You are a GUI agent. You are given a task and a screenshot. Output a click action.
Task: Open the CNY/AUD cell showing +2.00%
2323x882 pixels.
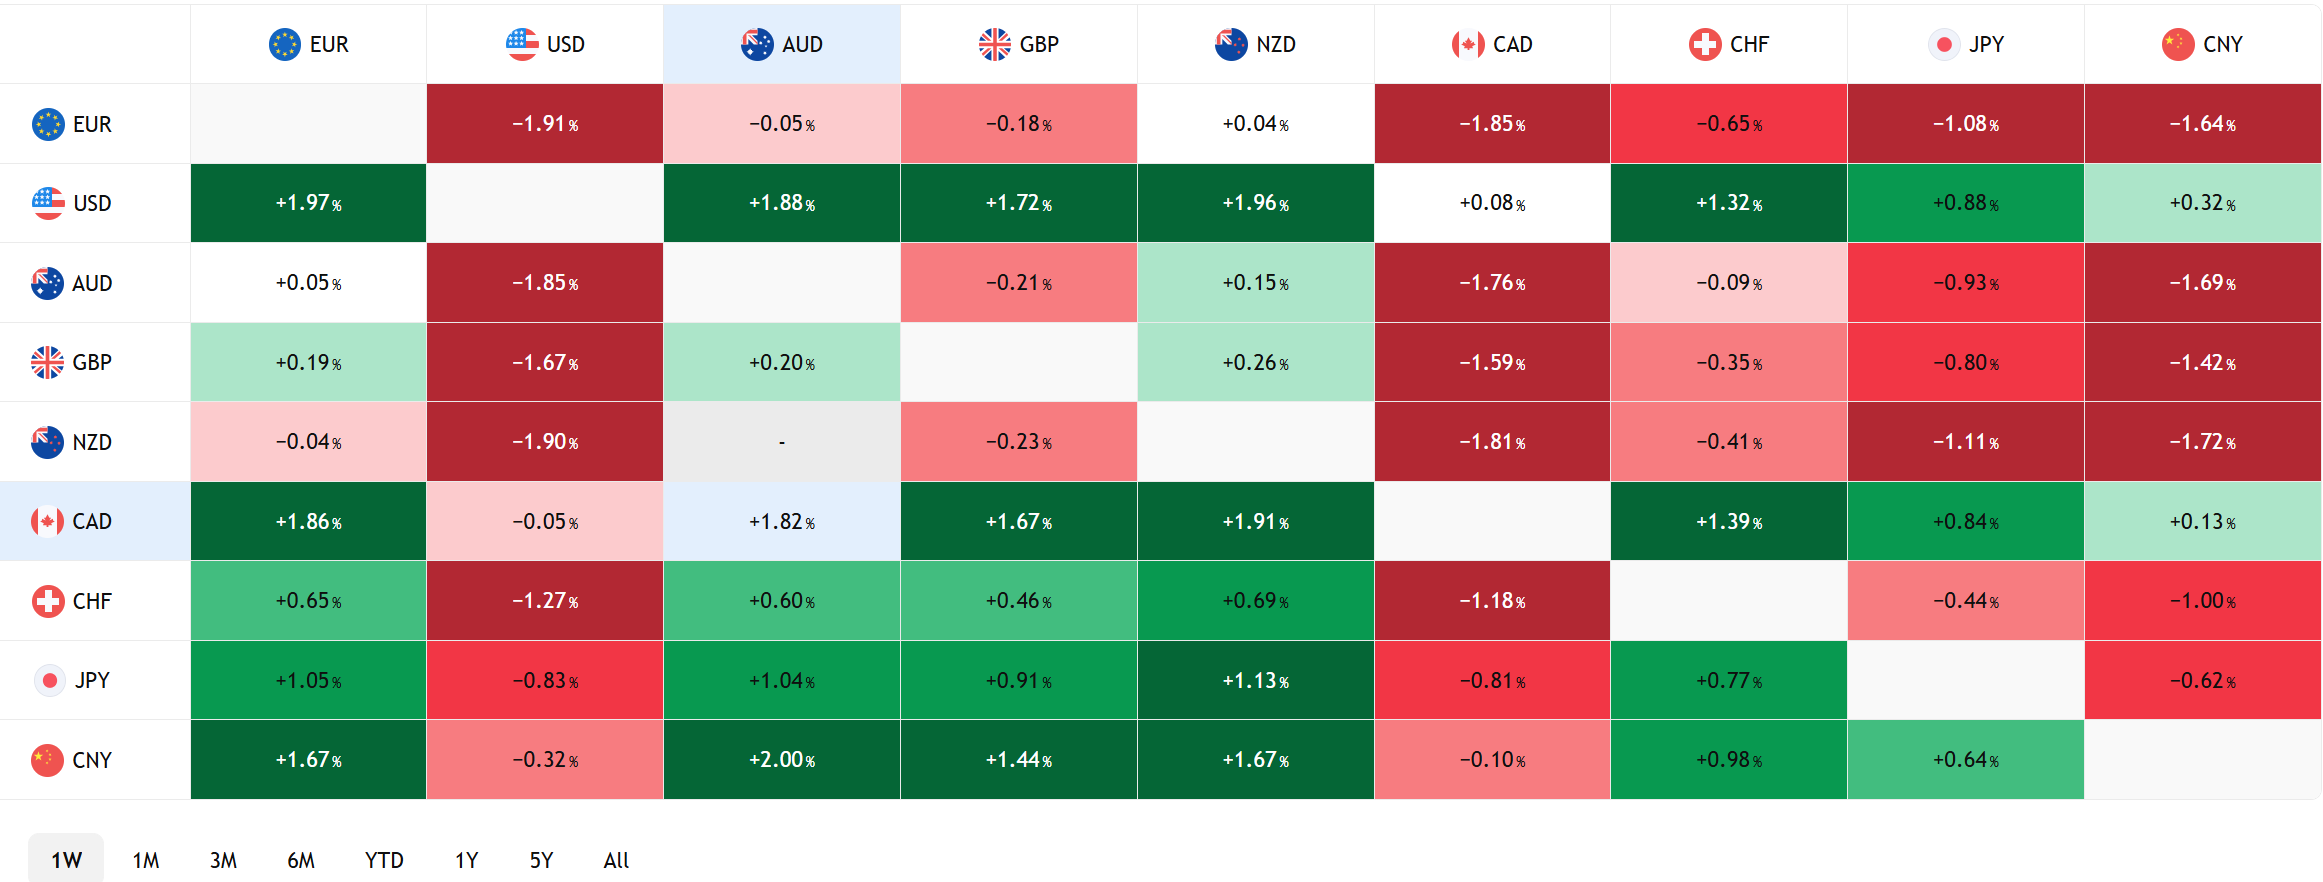pyautogui.click(x=782, y=760)
